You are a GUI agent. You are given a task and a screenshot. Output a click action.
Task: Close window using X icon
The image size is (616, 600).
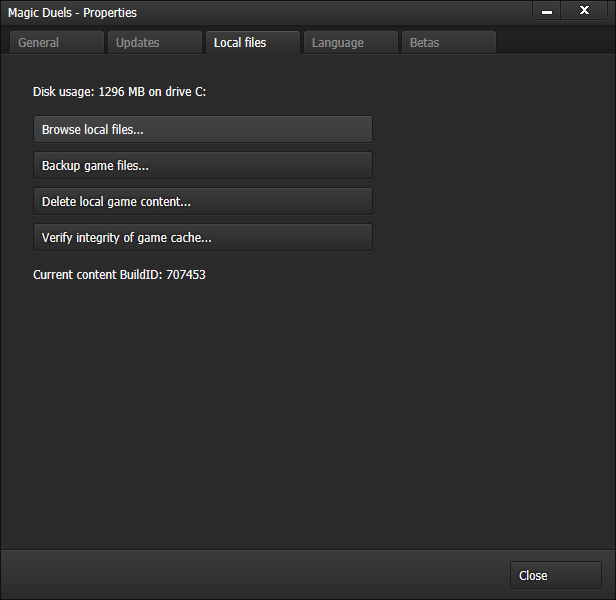584,11
